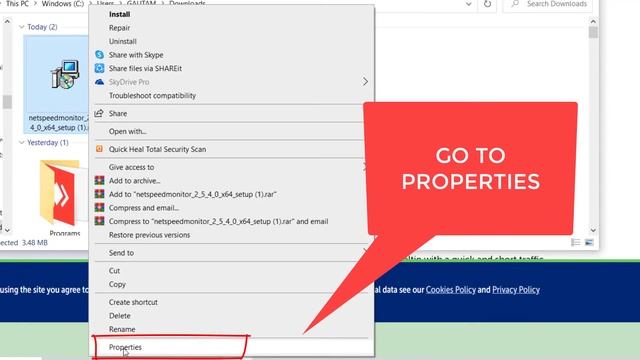Select the netspeedmonitor setup installer icon

coord(65,74)
